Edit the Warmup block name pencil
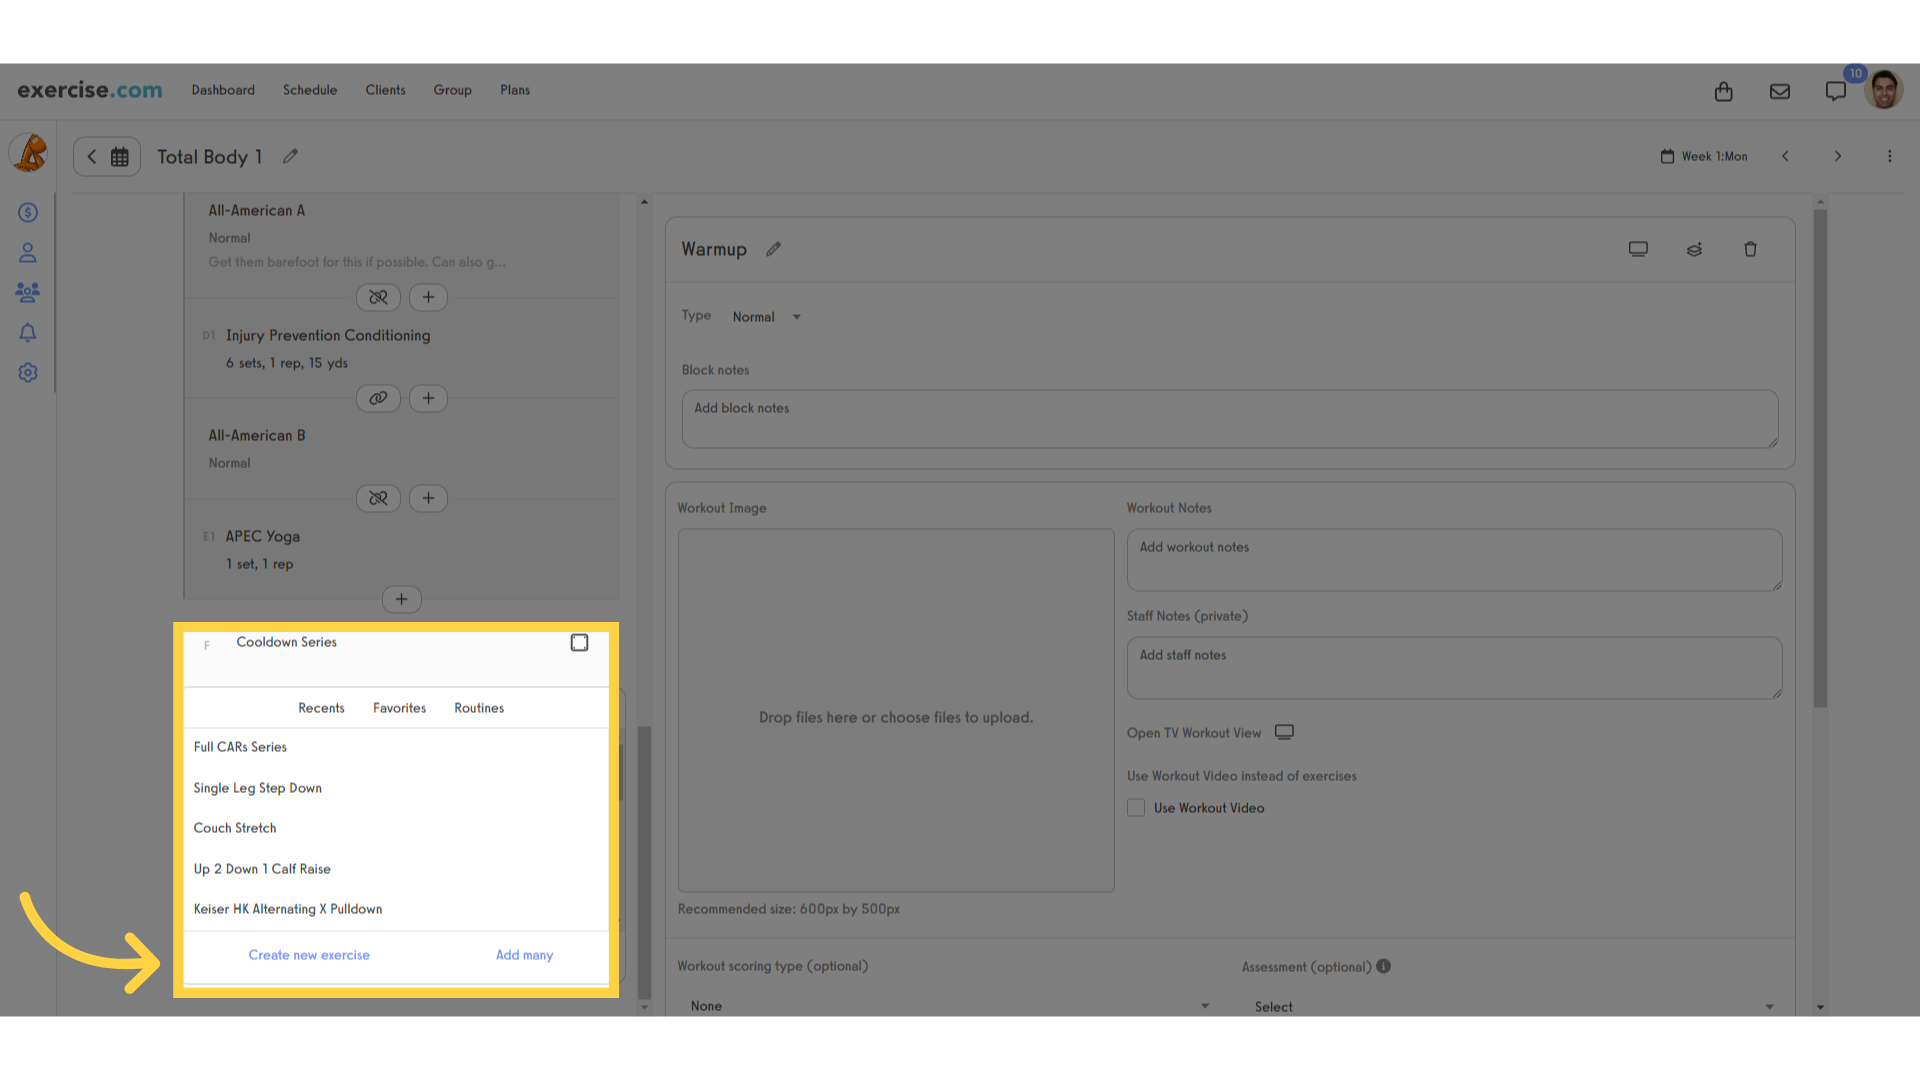The width and height of the screenshot is (1920, 1080). (773, 249)
